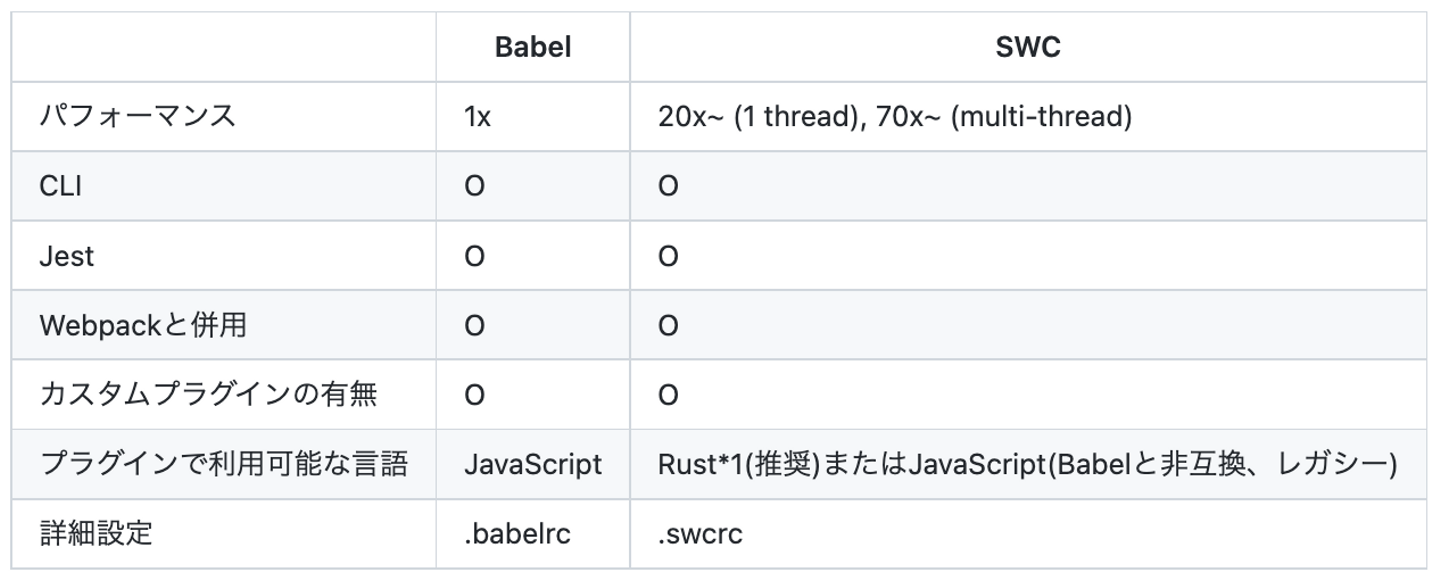Click Babel's 1x performance cell
This screenshot has width=1440, height=580.
[x=477, y=117]
